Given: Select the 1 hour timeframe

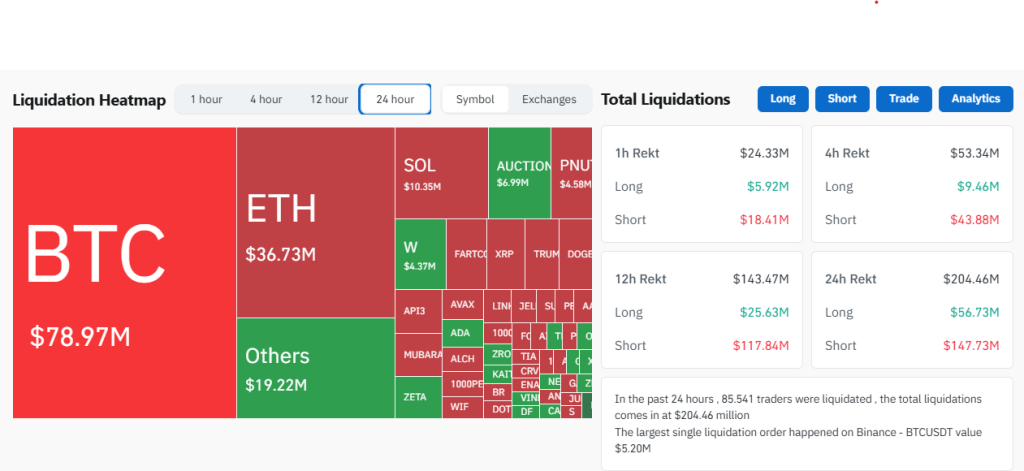Looking at the screenshot, I should coord(206,99).
